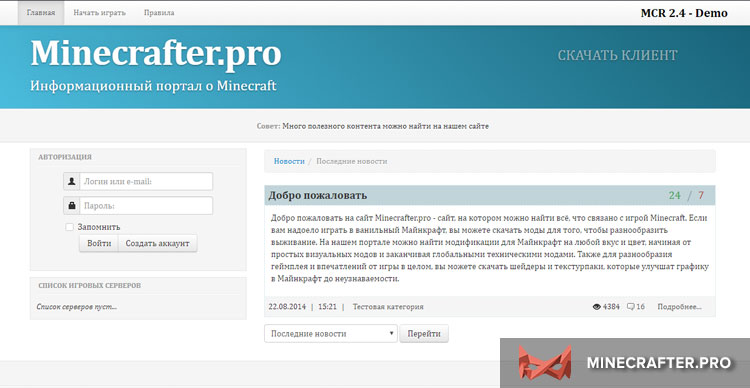This screenshot has width=750, height=388.
Task: Click the 22.08.2014 date text
Action: (287, 307)
